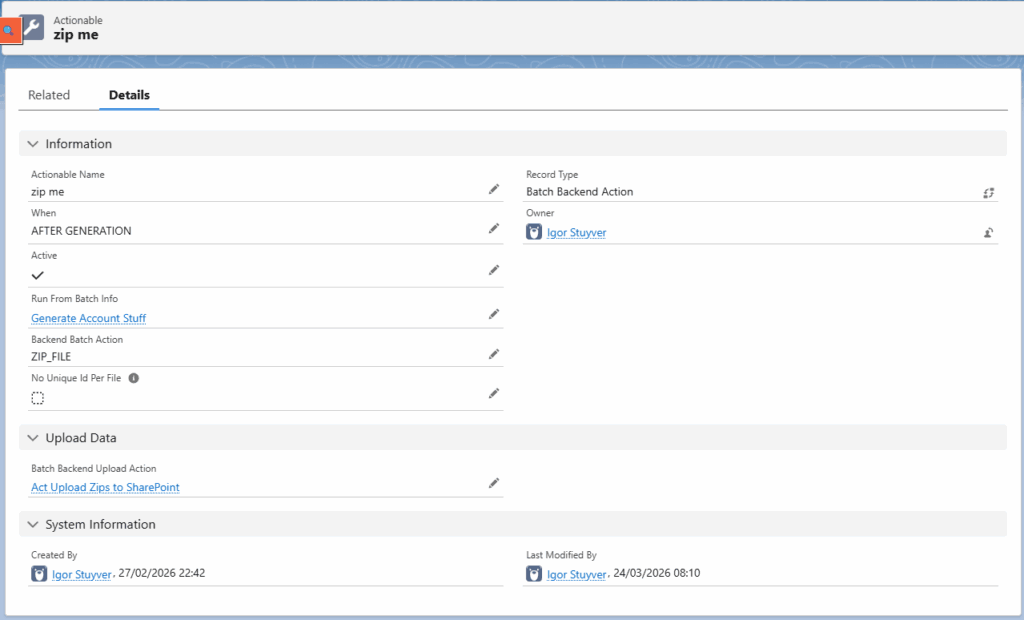Click Igor Stuyver link in Owner field
1024x620 pixels.
576,233
